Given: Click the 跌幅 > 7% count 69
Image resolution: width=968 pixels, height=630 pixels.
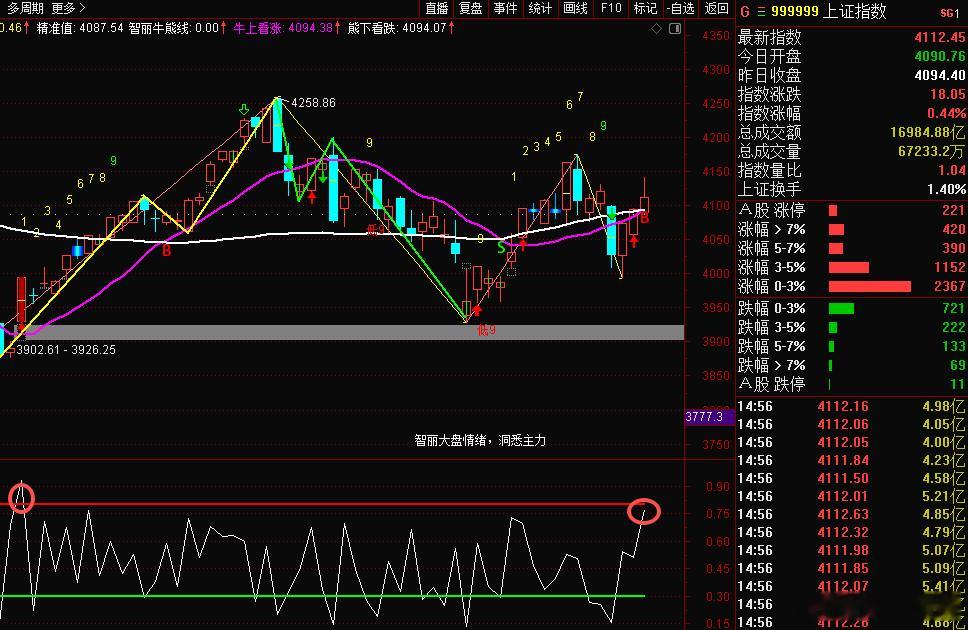Looking at the screenshot, I should click(x=958, y=366).
